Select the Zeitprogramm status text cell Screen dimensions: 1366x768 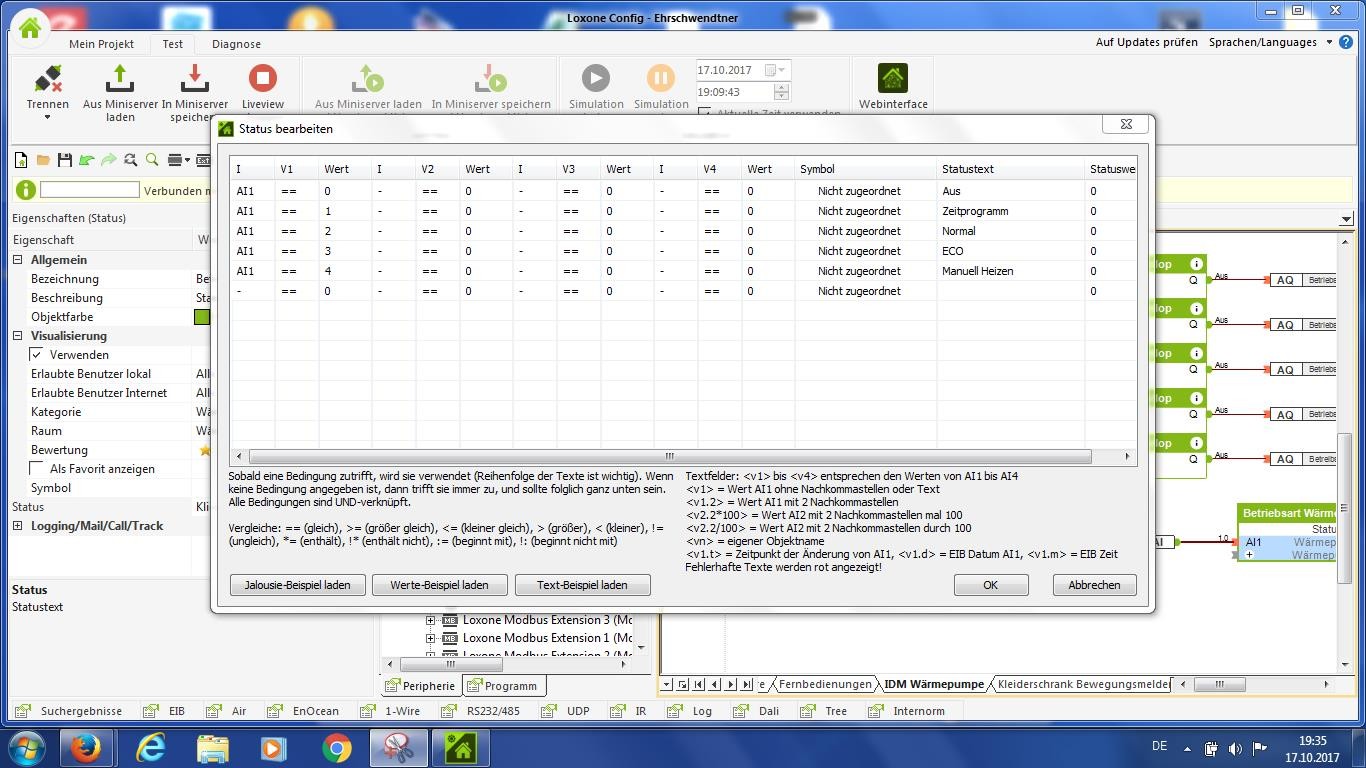pos(1010,211)
